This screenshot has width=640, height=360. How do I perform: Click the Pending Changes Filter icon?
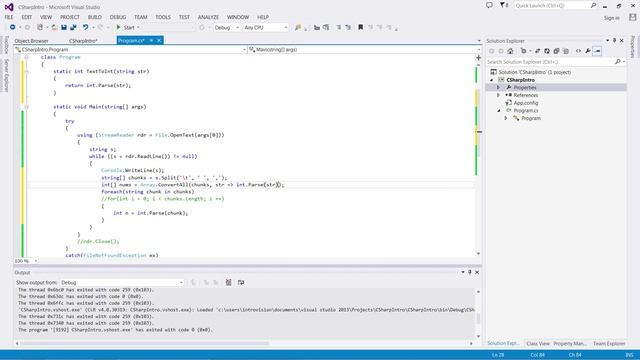tap(524, 51)
